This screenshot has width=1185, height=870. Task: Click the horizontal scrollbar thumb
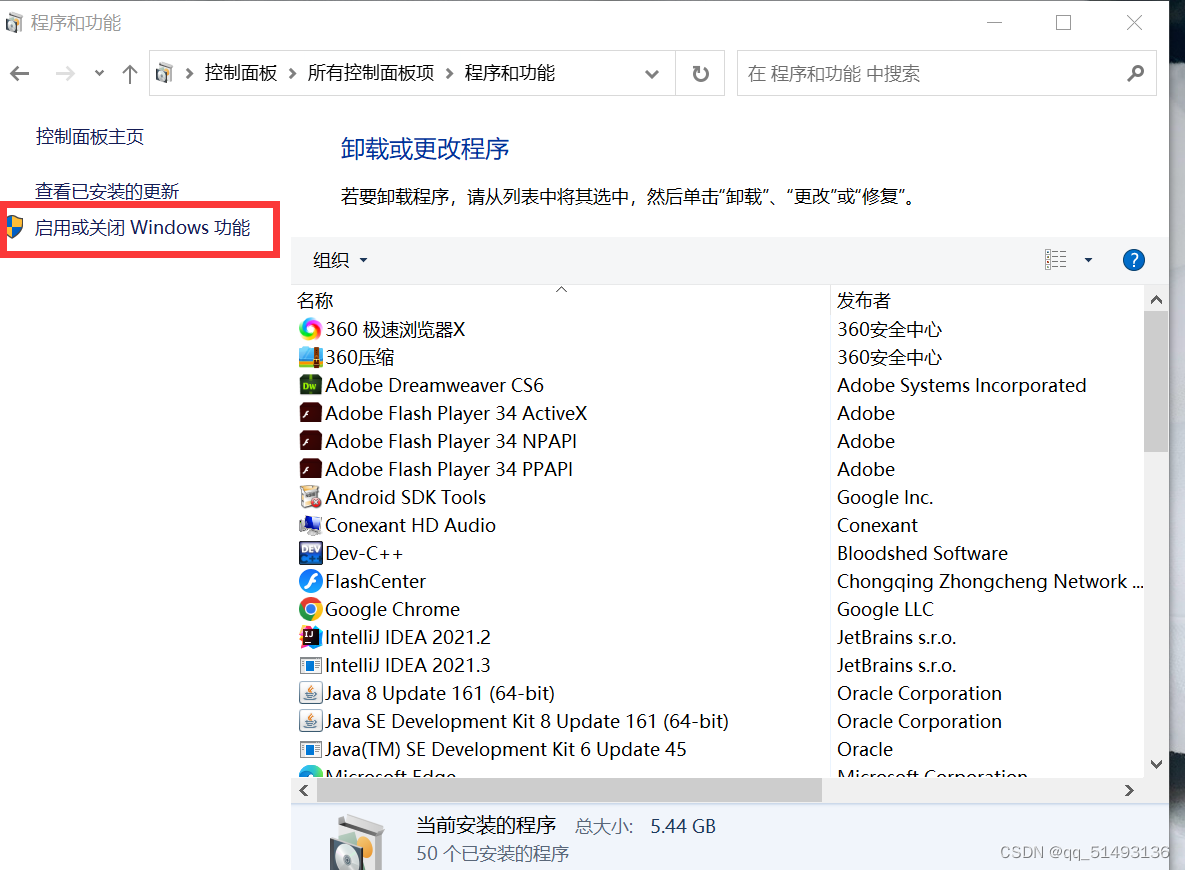coord(569,791)
